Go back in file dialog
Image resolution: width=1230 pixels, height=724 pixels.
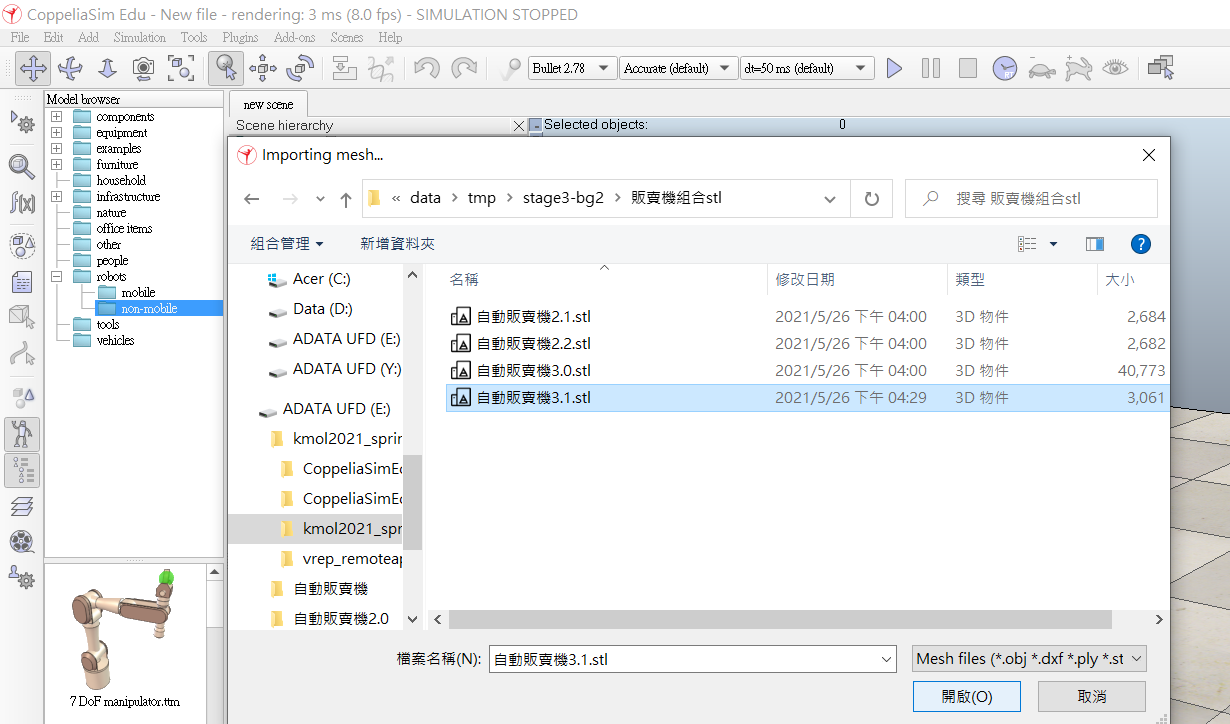252,199
